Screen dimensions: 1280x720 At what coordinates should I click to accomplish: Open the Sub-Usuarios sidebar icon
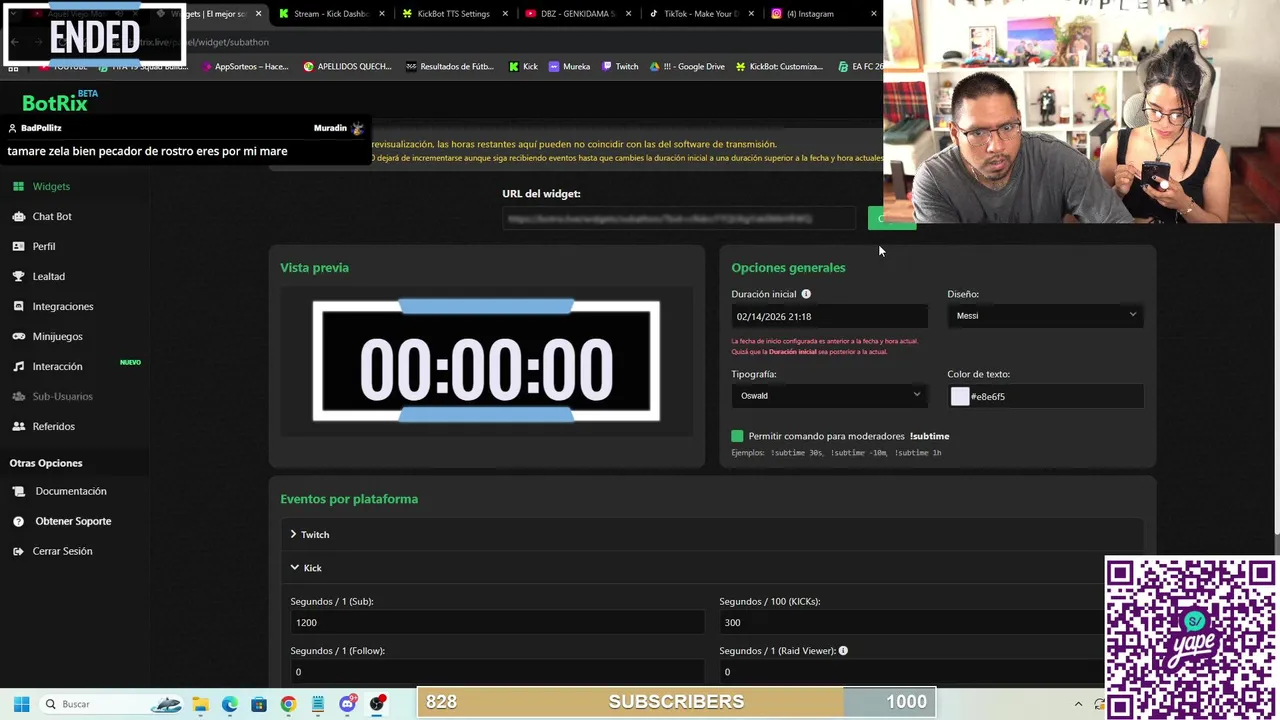(x=19, y=396)
